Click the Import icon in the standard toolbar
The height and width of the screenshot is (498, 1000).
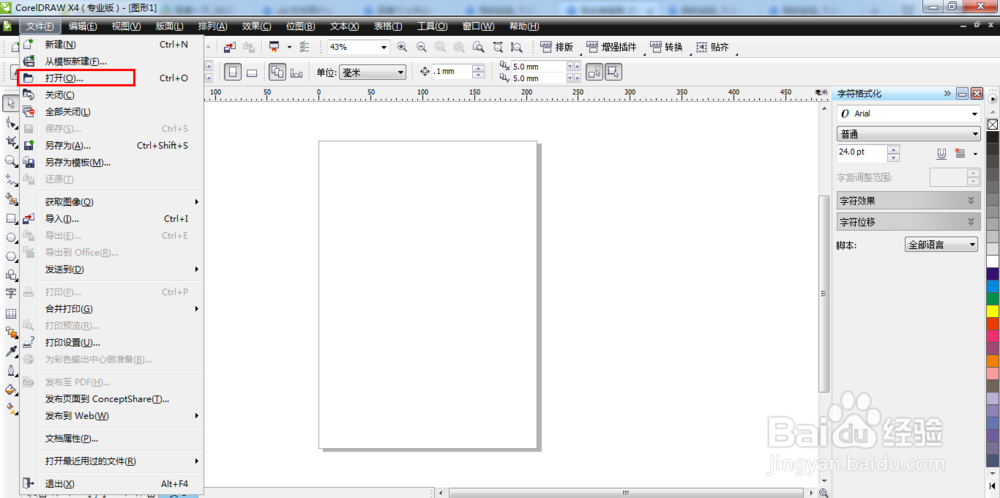click(x=230, y=47)
